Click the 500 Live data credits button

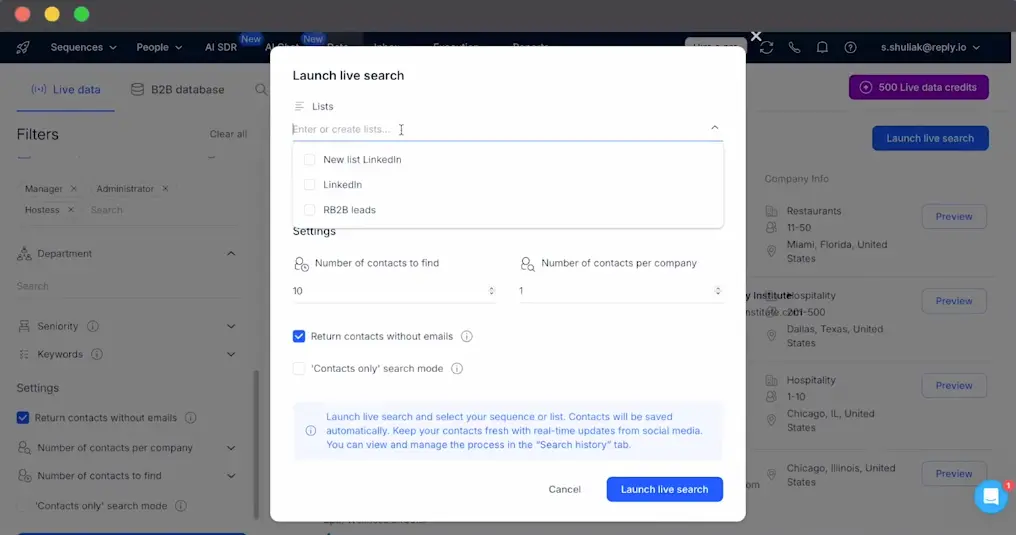pos(918,87)
